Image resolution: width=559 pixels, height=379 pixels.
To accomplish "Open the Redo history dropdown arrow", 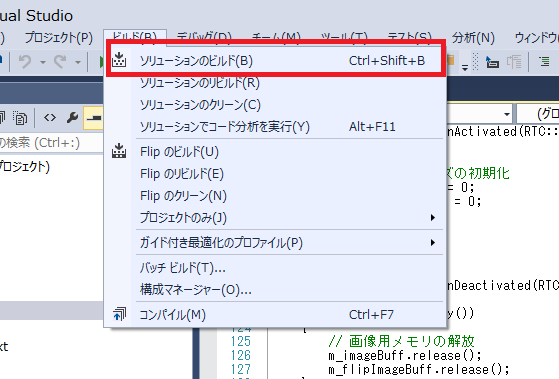I will pyautogui.click(x=78, y=62).
